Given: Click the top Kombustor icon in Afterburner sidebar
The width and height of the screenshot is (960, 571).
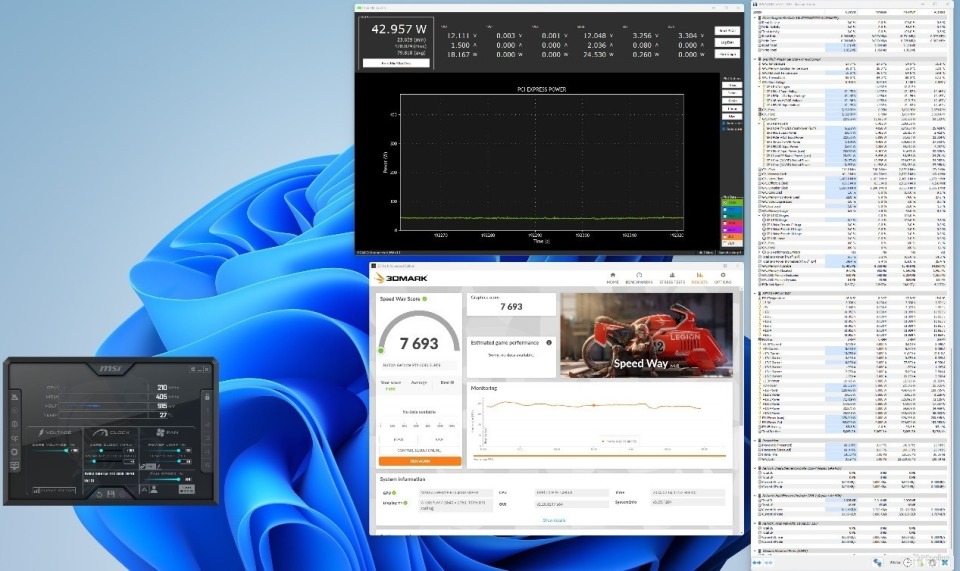Looking at the screenshot, I should coord(15,397).
